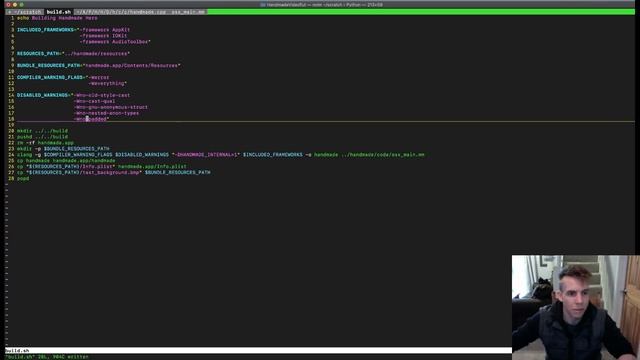The image size is (640, 360).
Task: Click the 'test_background.bmp' path string
Action: click(x=111, y=172)
